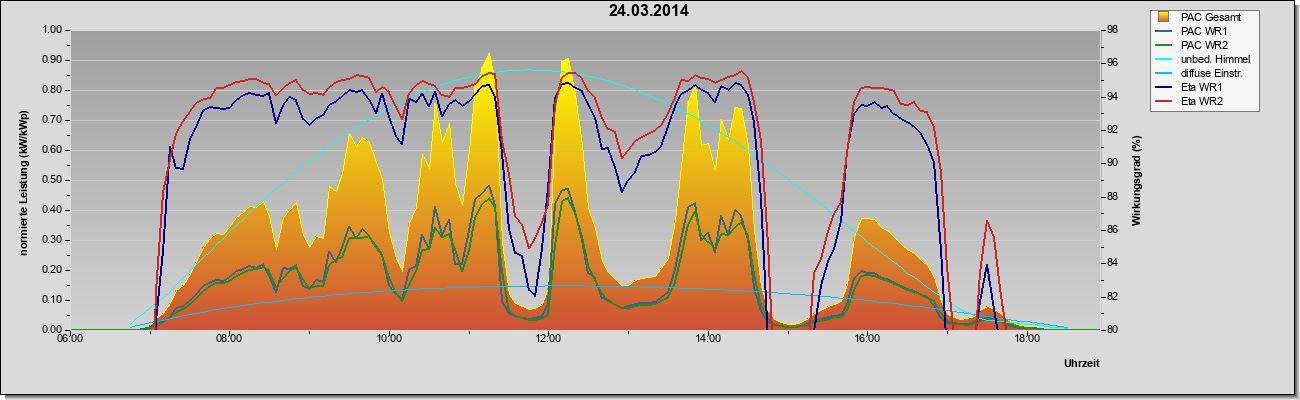Select the PAC WR2 green legend line
The image size is (1300, 400).
tap(1164, 45)
